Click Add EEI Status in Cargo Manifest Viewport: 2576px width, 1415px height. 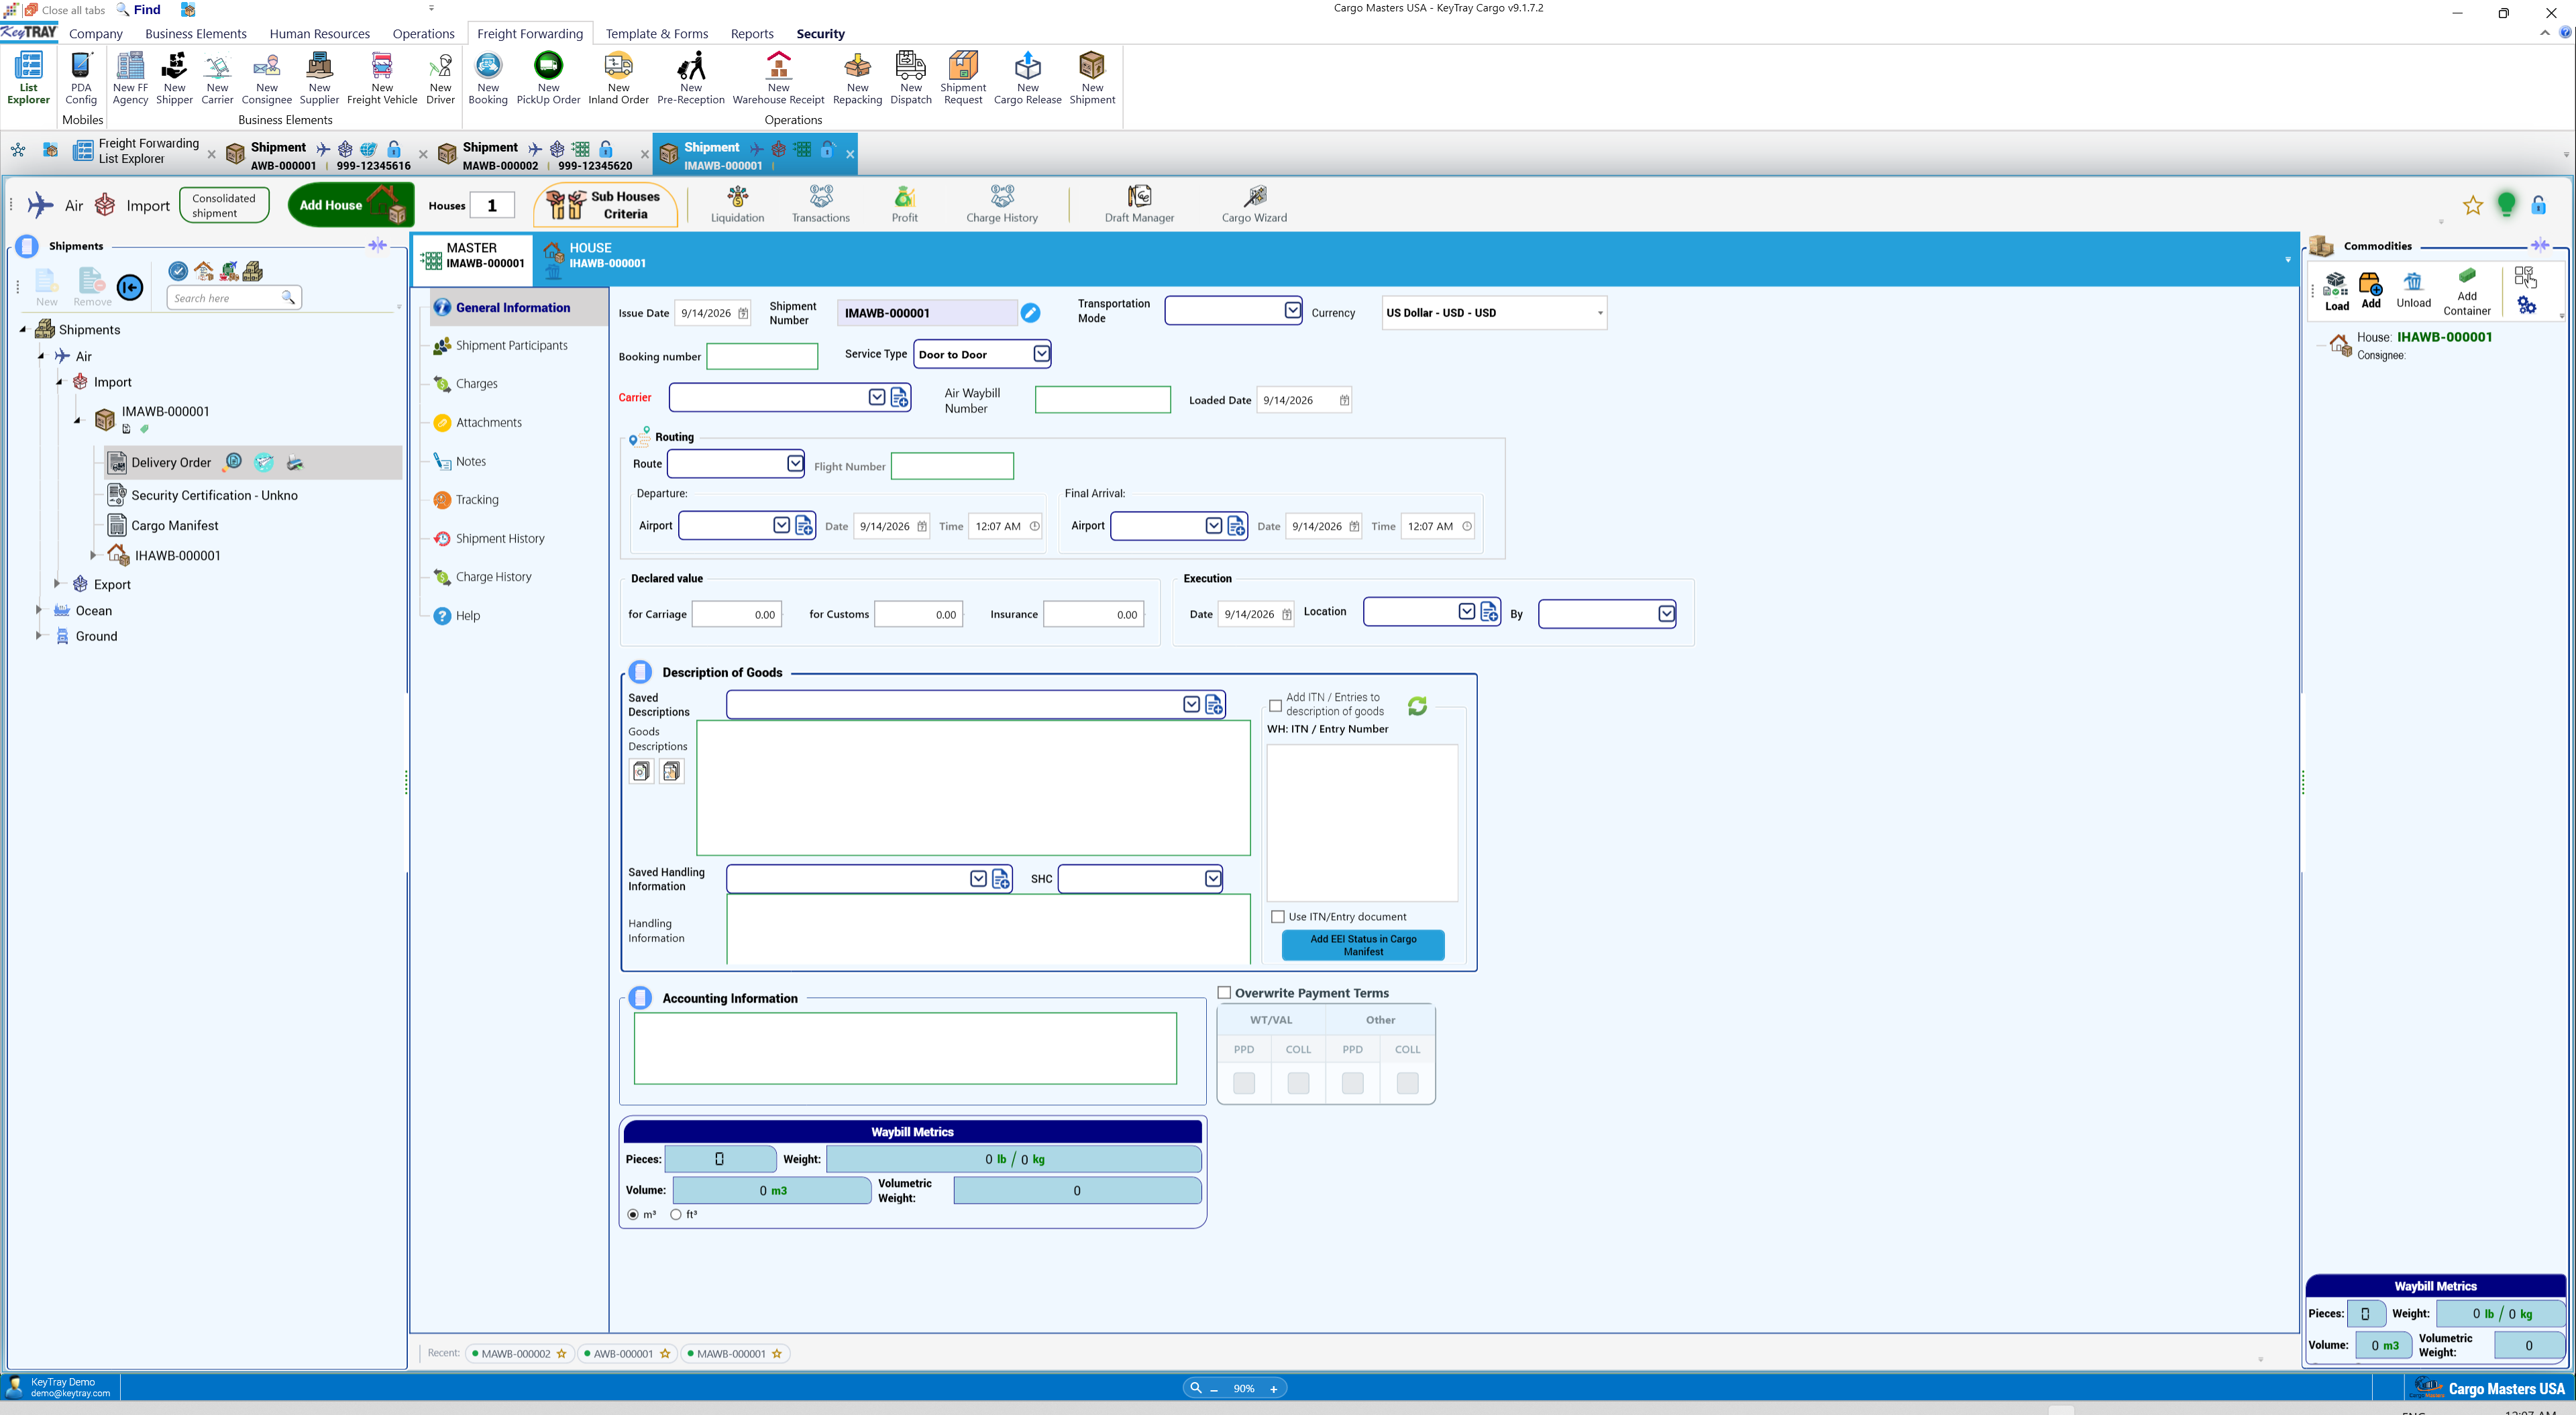click(1362, 945)
